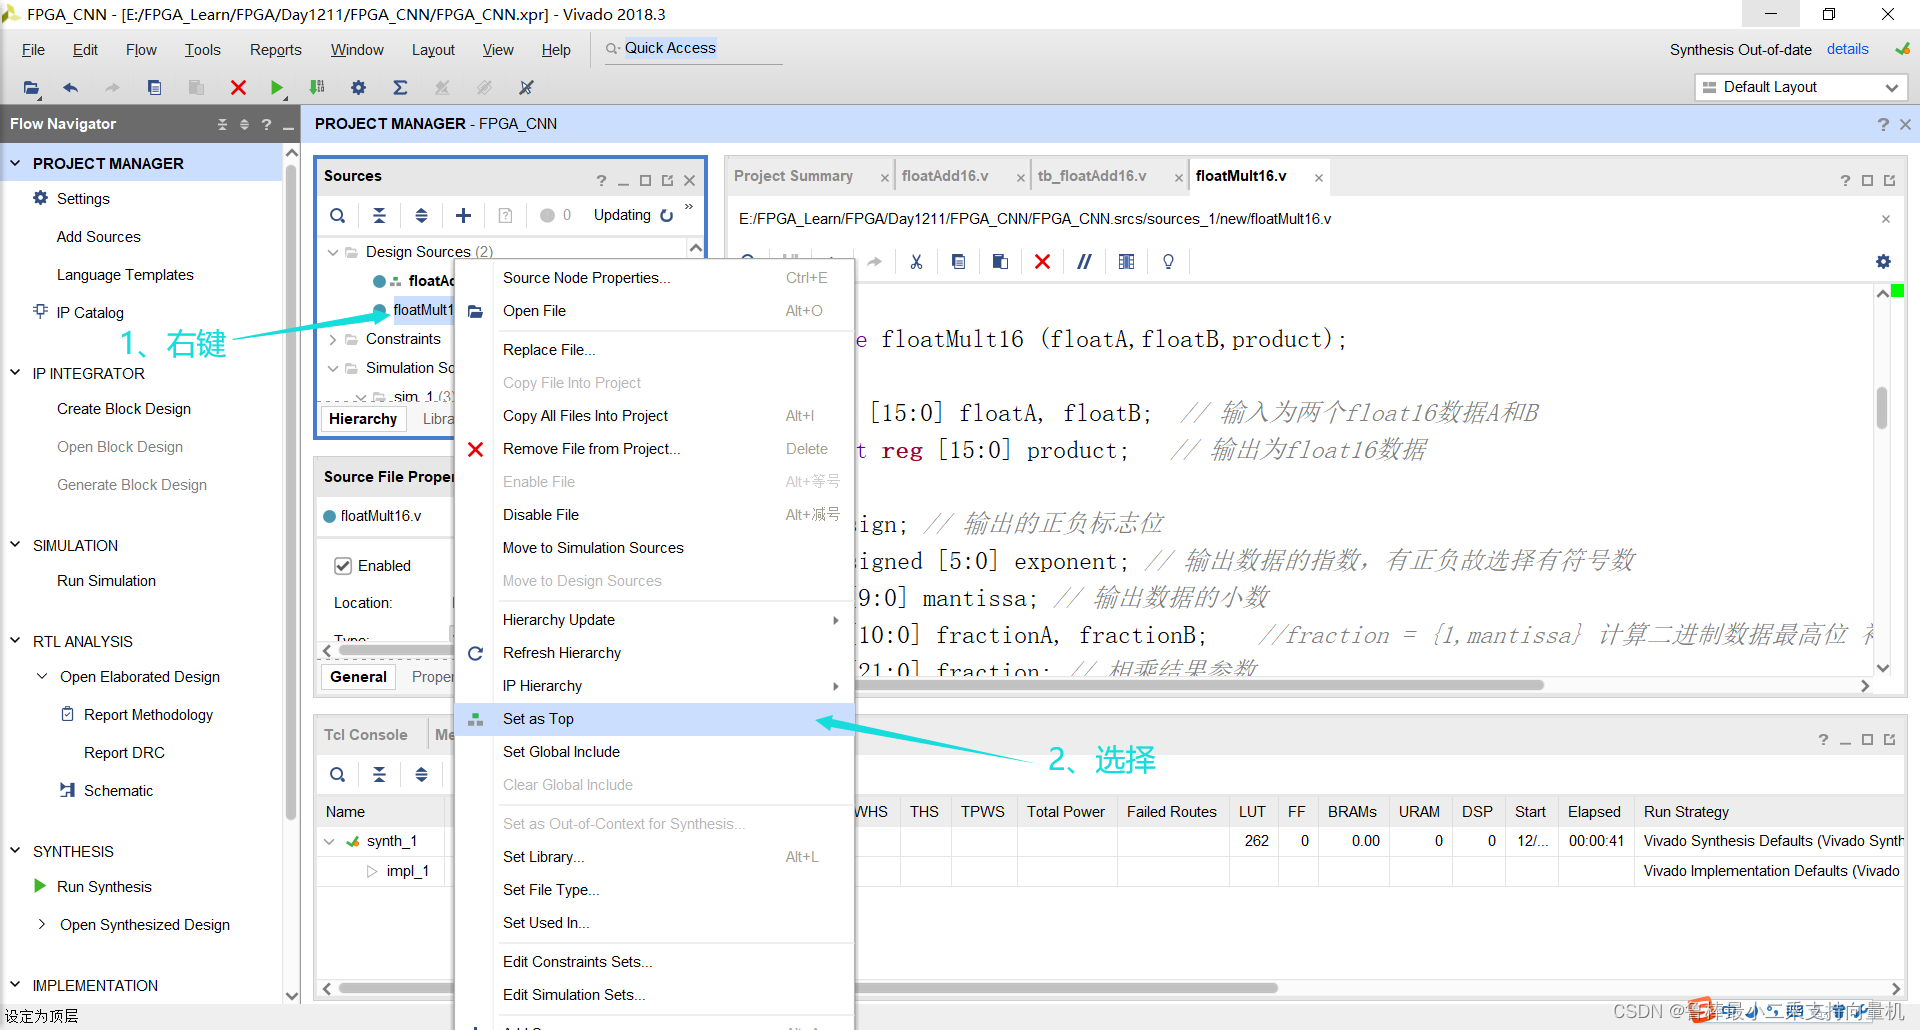Collapse the RTL ANALYSIS section
Image resolution: width=1920 pixels, height=1030 pixels.
pyautogui.click(x=15, y=641)
